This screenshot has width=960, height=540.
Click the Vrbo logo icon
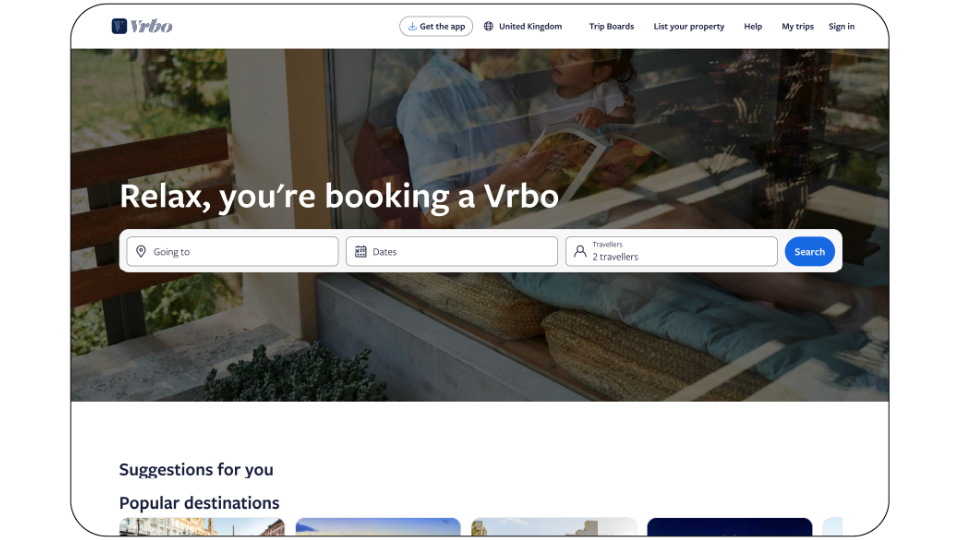(x=119, y=26)
